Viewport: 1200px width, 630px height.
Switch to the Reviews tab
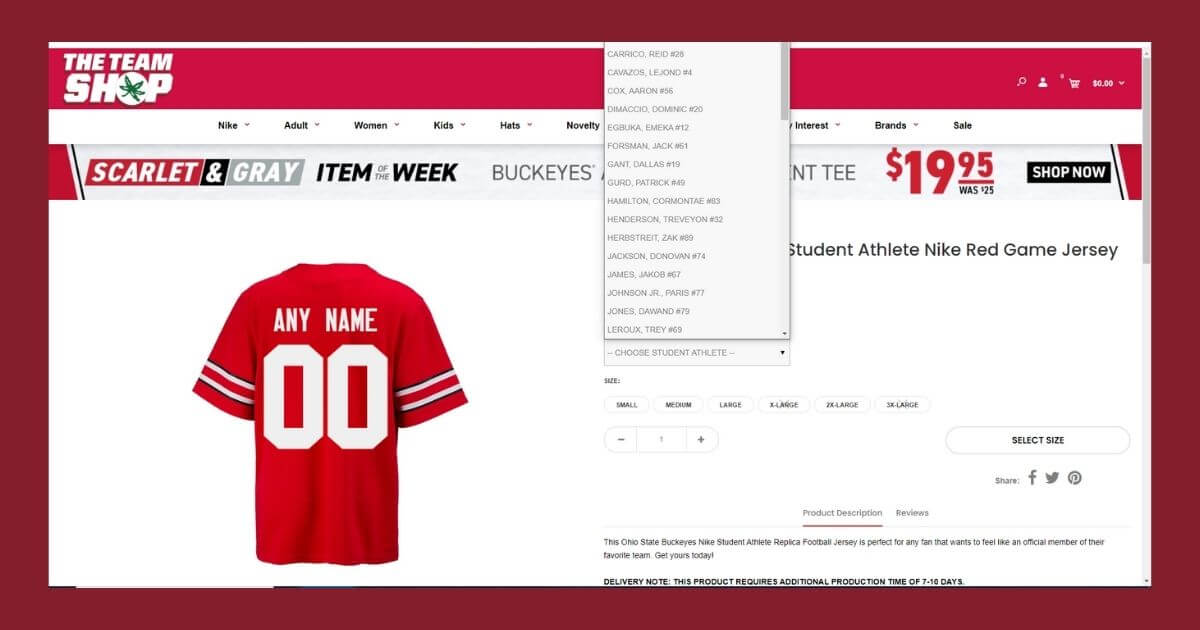pyautogui.click(x=912, y=513)
